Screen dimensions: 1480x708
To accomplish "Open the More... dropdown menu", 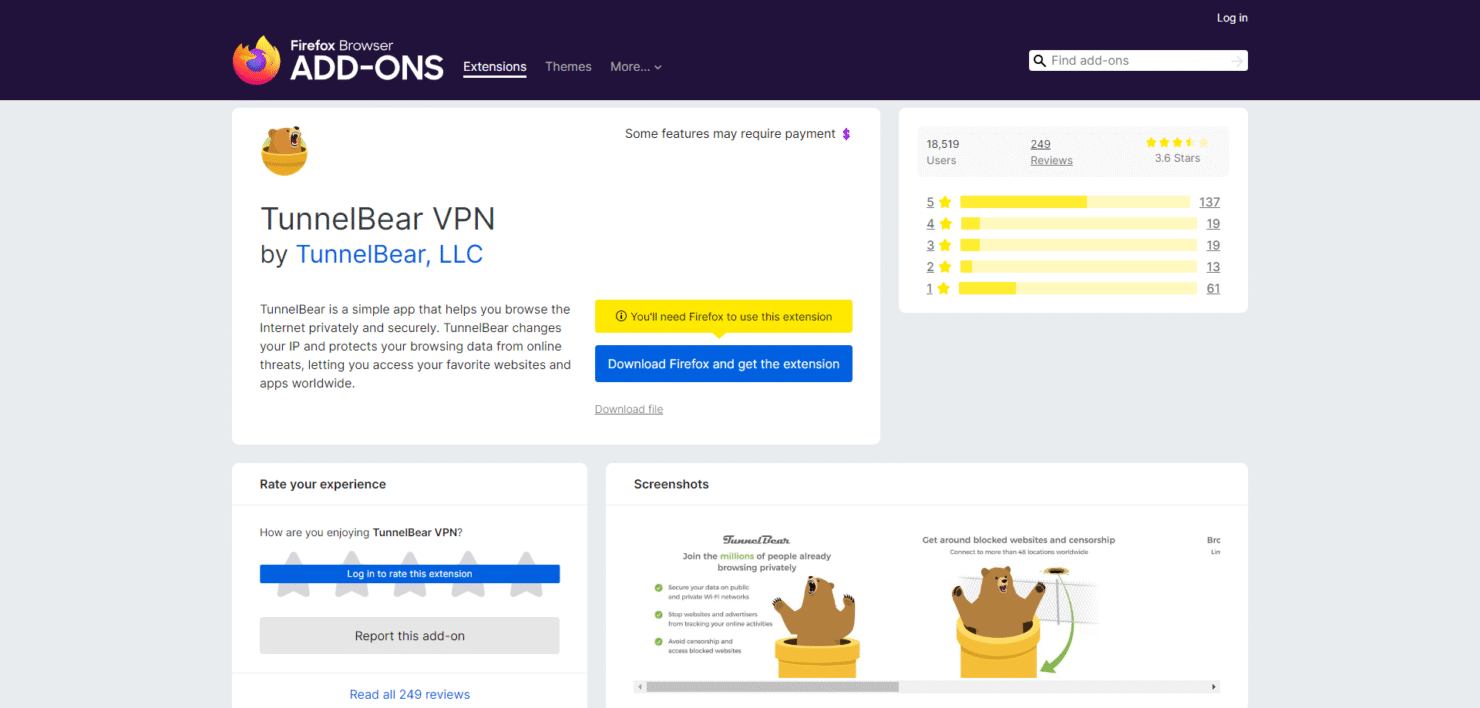I will click(x=636, y=67).
